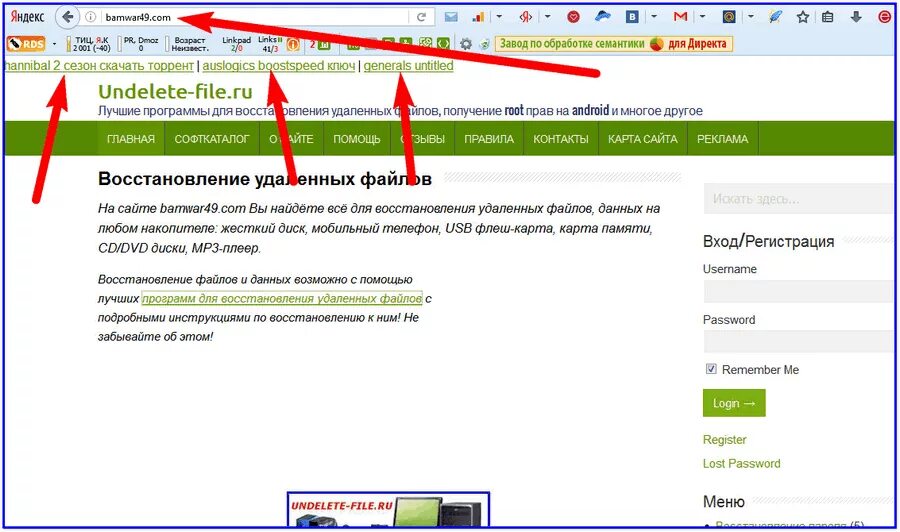Open the СОФТКАТАЛОГ menu item

pos(212,139)
